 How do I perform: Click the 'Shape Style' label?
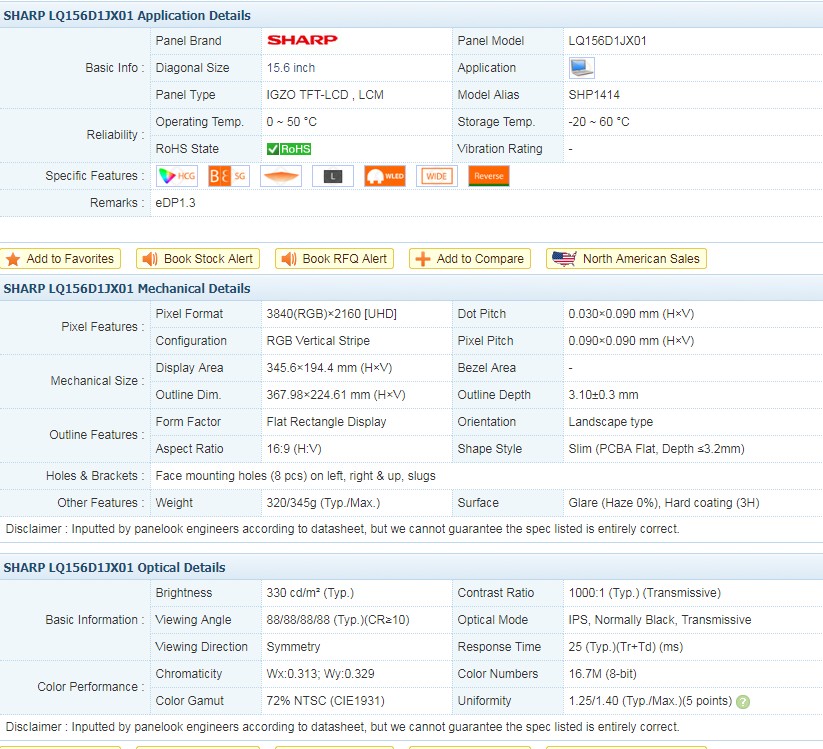tap(490, 449)
